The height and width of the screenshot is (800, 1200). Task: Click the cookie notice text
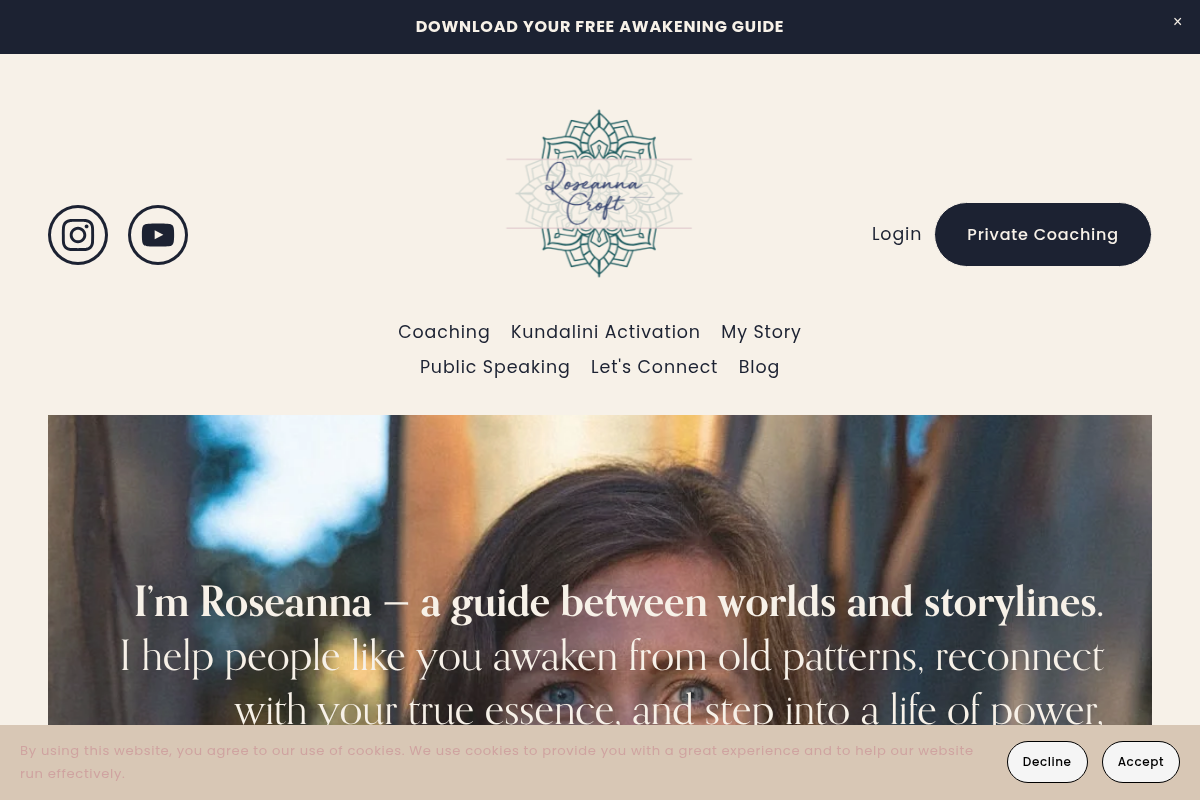point(497,762)
